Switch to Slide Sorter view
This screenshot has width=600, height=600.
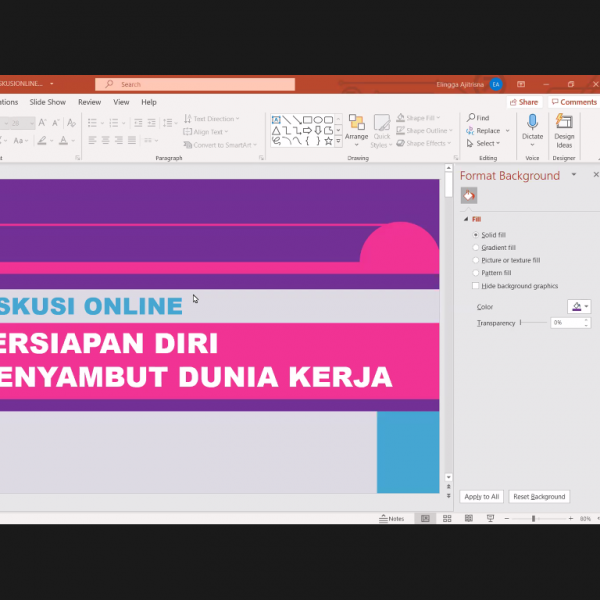(x=447, y=518)
